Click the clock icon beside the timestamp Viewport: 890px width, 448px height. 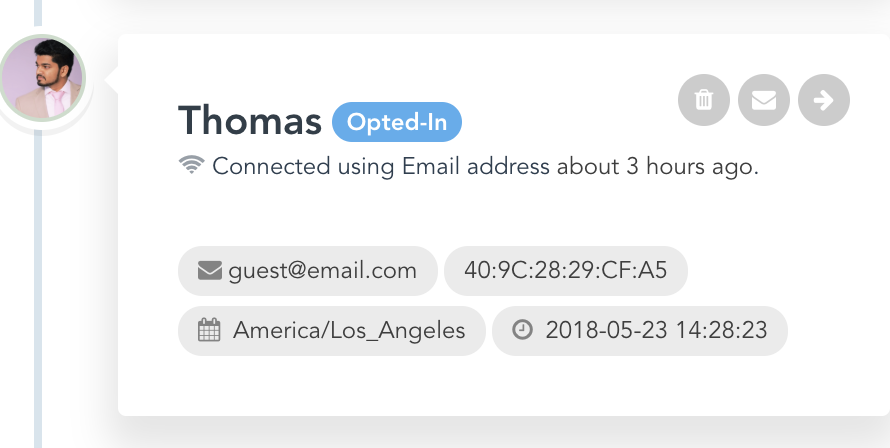[x=522, y=329]
